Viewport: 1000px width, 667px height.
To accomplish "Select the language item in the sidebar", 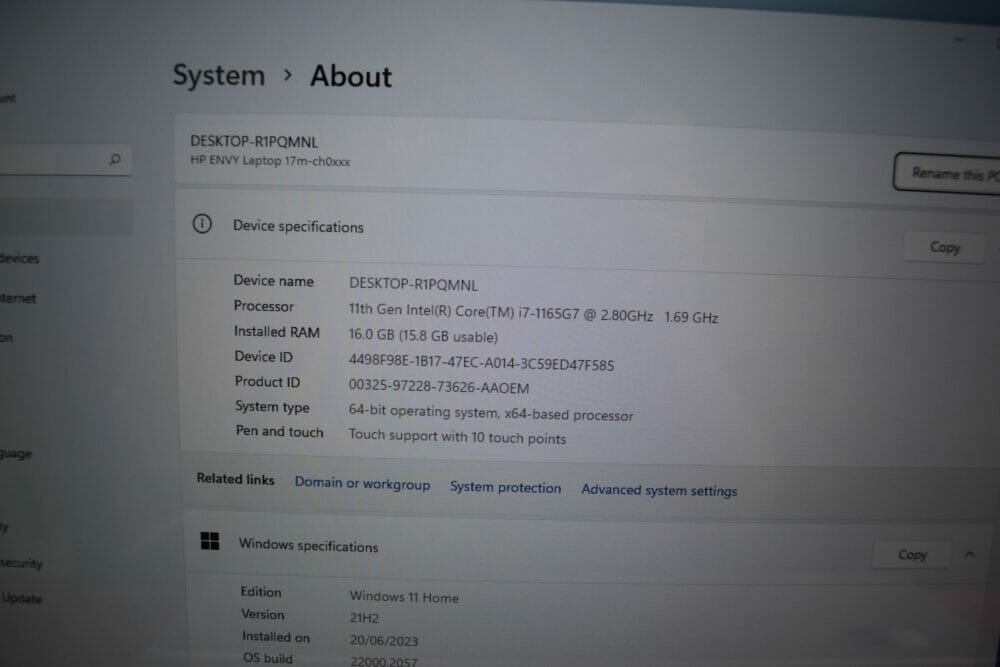I will click(15, 454).
